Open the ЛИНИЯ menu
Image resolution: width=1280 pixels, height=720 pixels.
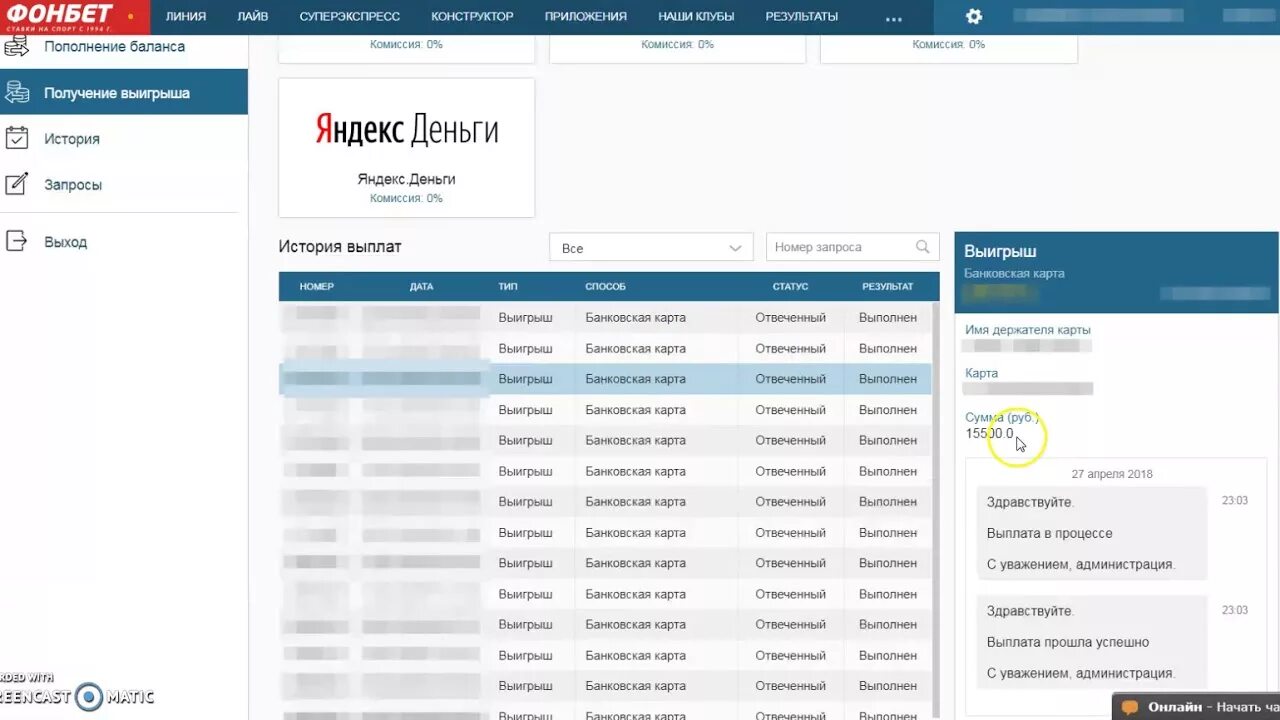pyautogui.click(x=186, y=17)
